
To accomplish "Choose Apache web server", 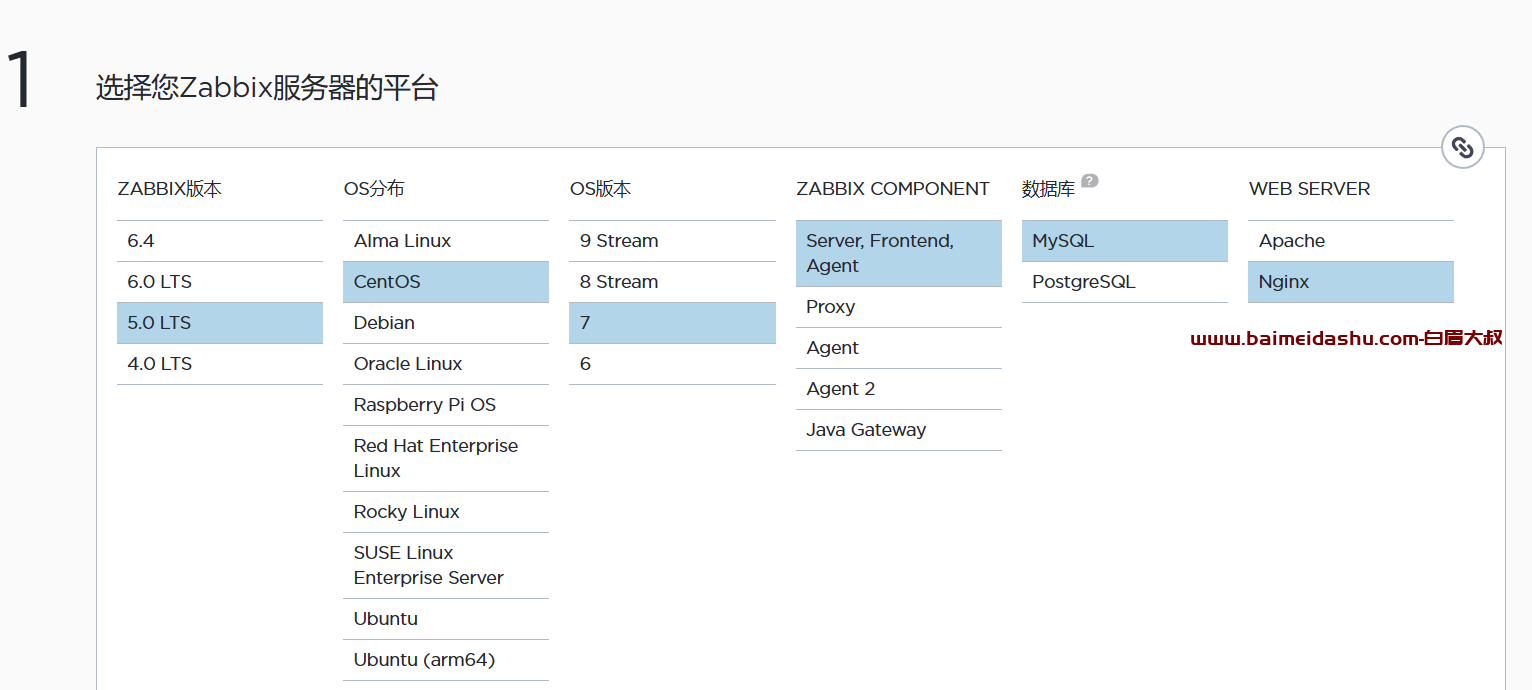I will (1351, 241).
